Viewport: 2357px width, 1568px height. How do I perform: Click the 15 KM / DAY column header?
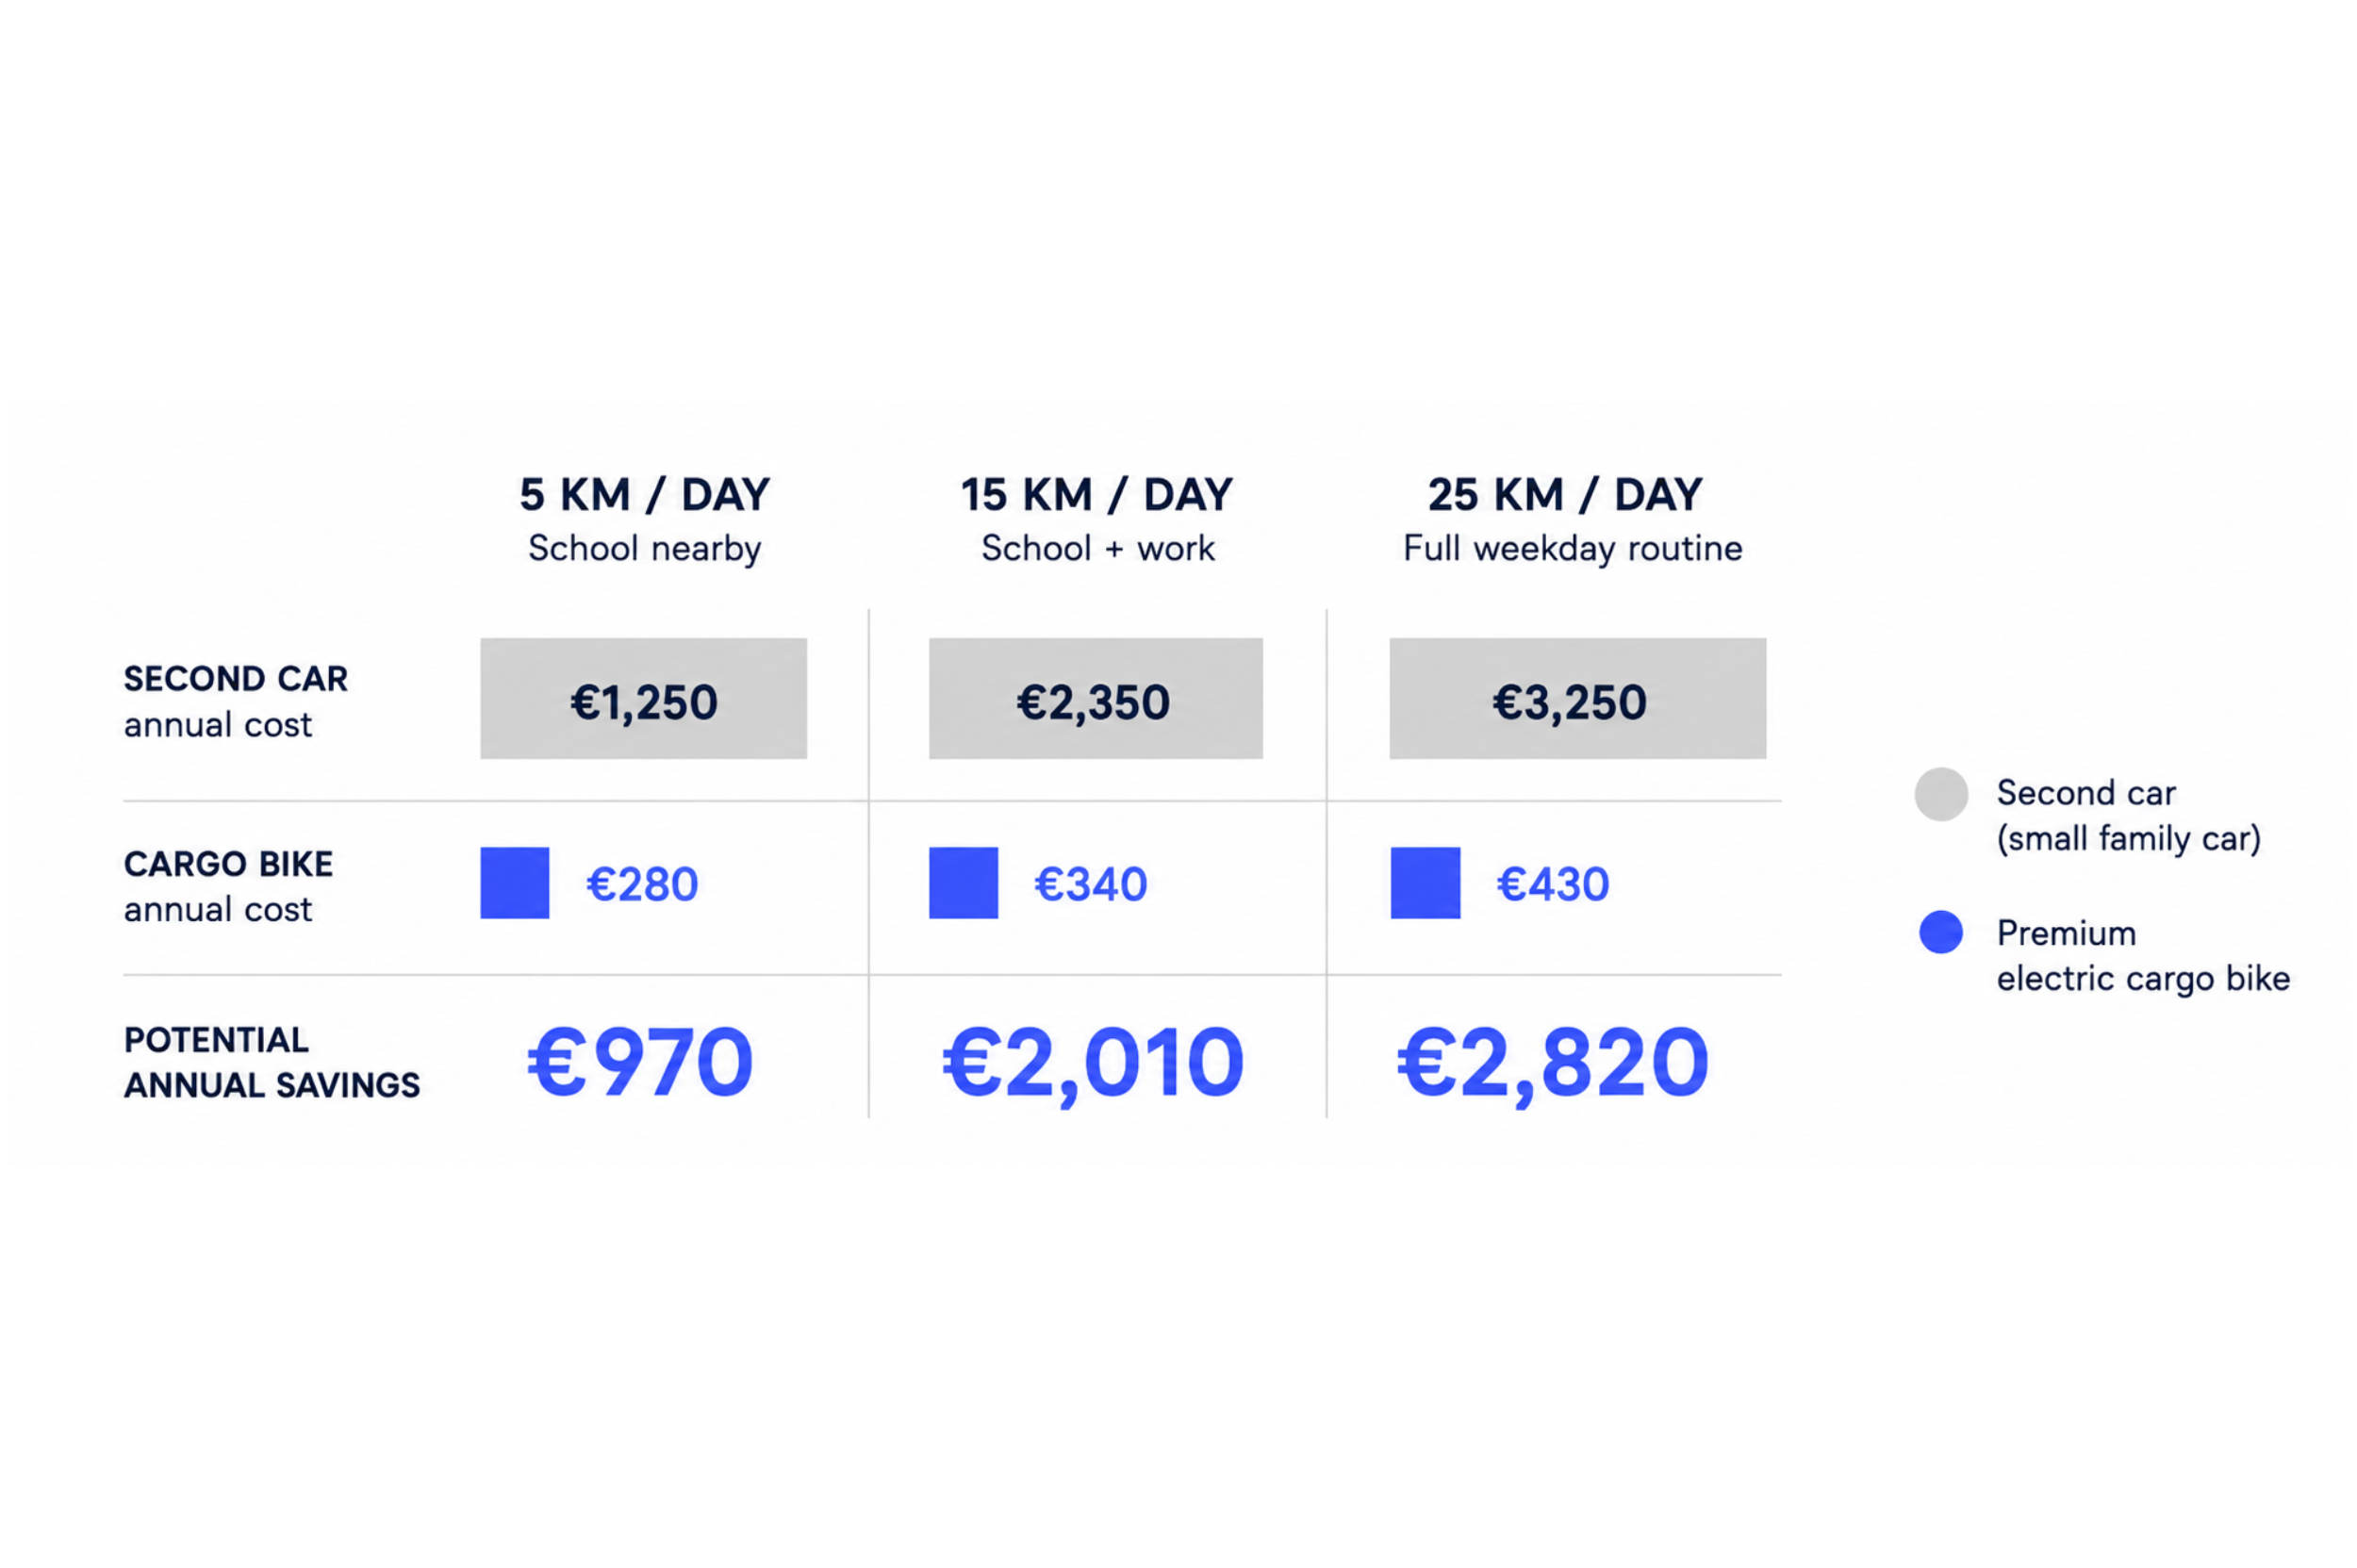point(1097,495)
